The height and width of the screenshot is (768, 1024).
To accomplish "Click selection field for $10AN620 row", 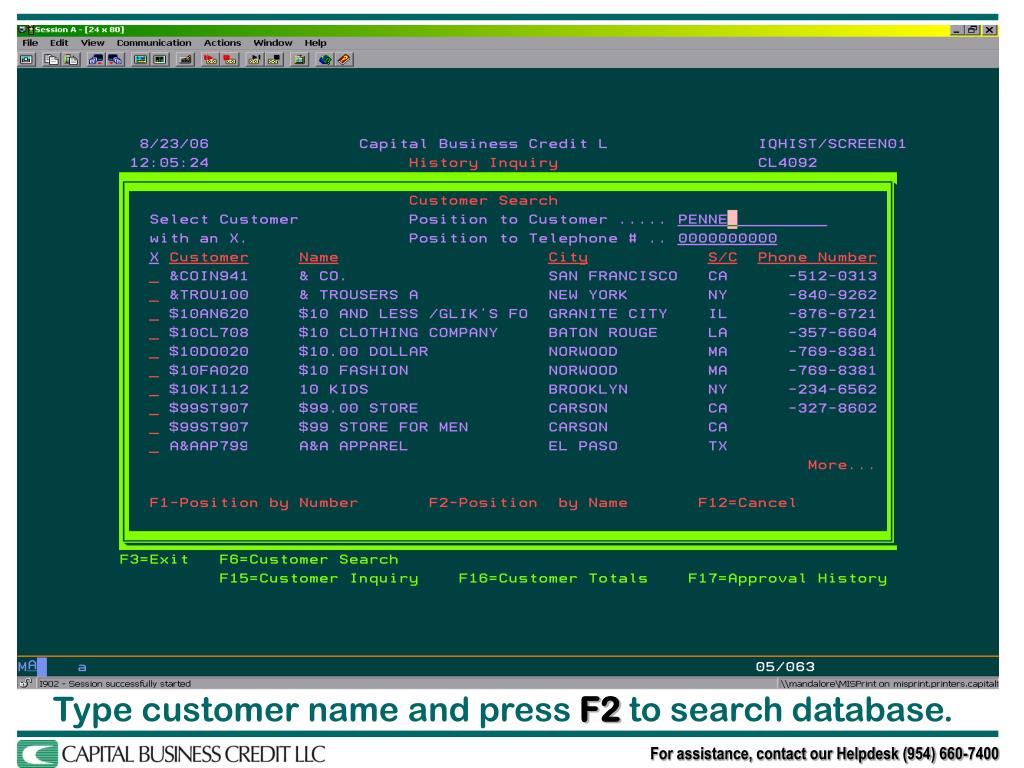I will tap(154, 314).
